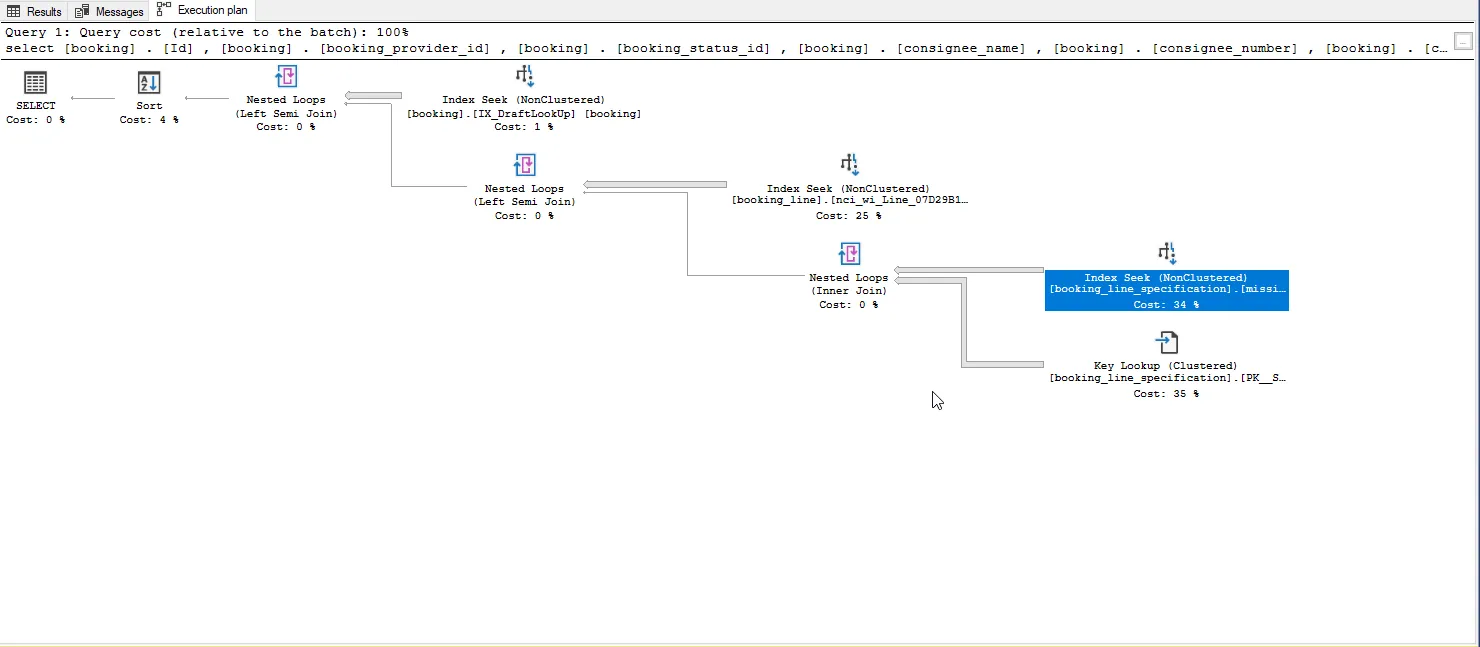Image resolution: width=1480 pixels, height=647 pixels.
Task: Click '[booking_line].[nci_wi_Line_07D29B1…' label
Action: [x=849, y=201]
